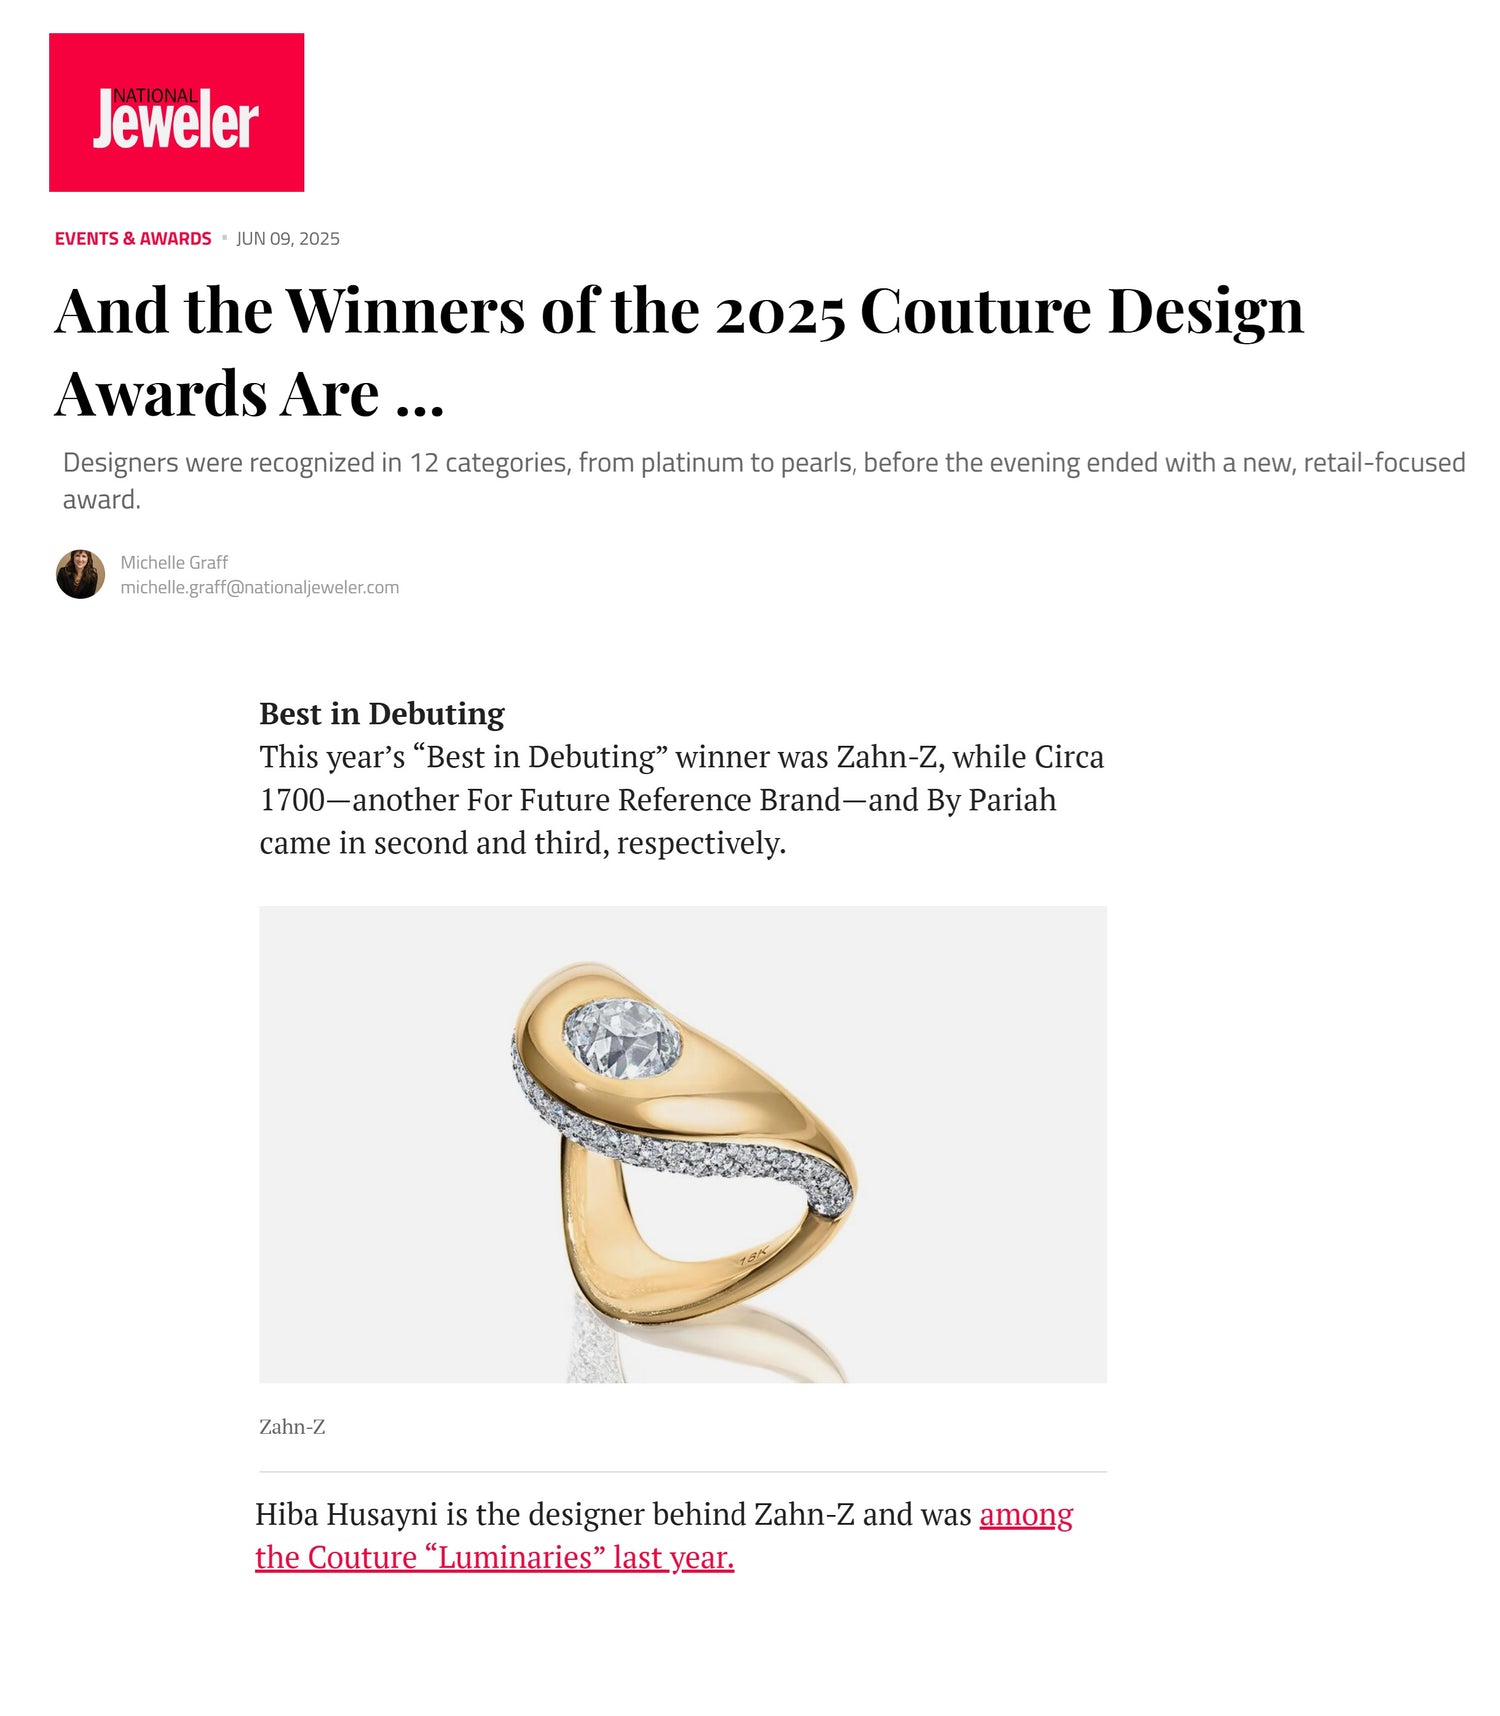Email michelle.graff@nationaljeweler.com
The width and height of the screenshot is (1500, 1716).
[x=260, y=588]
